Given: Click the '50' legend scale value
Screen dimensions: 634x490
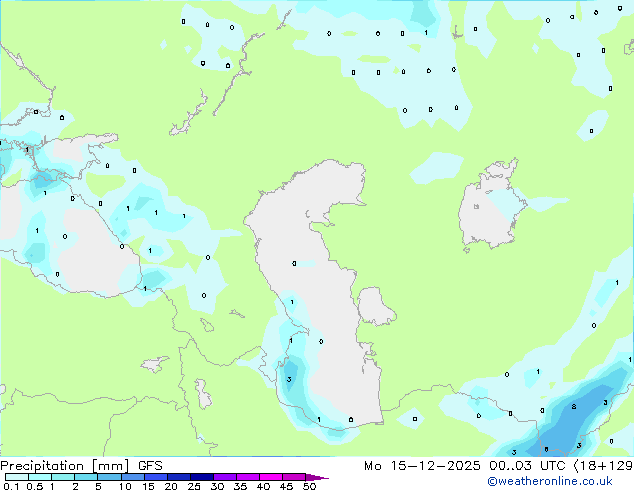Looking at the screenshot, I should coord(309,486).
